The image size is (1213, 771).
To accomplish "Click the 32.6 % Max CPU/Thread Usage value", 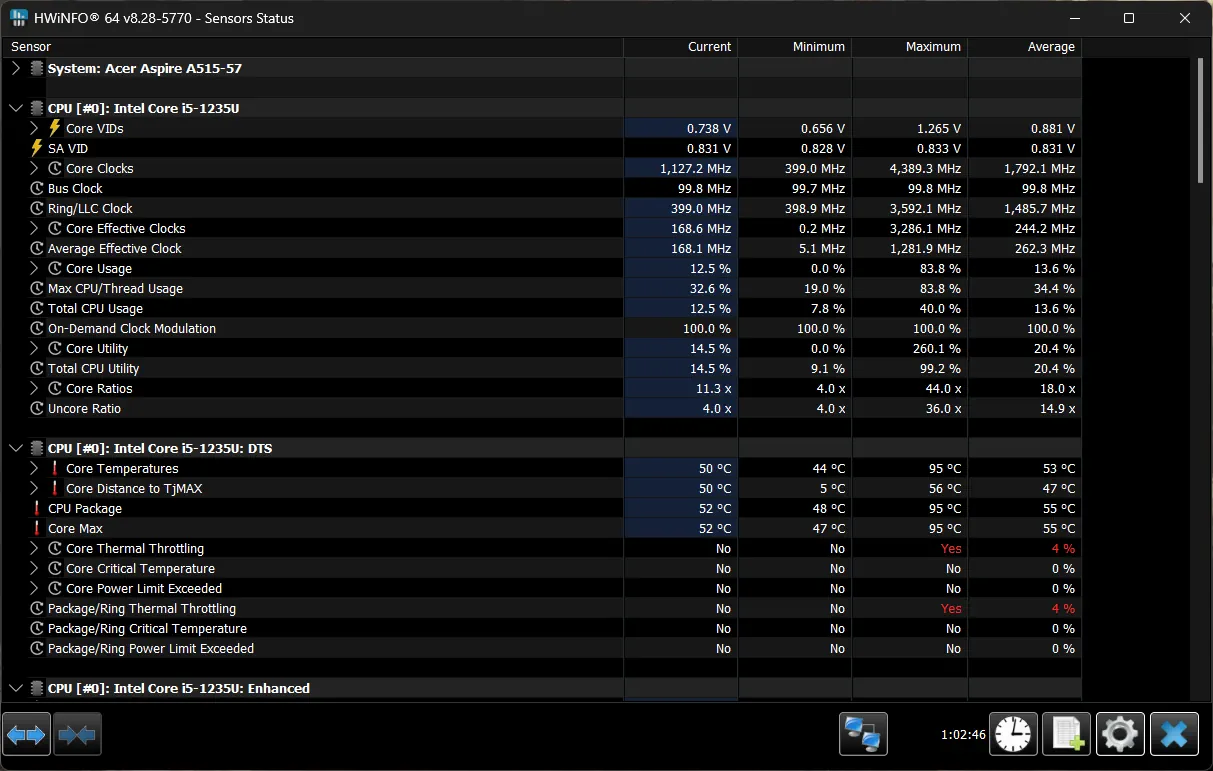I will coord(711,288).
